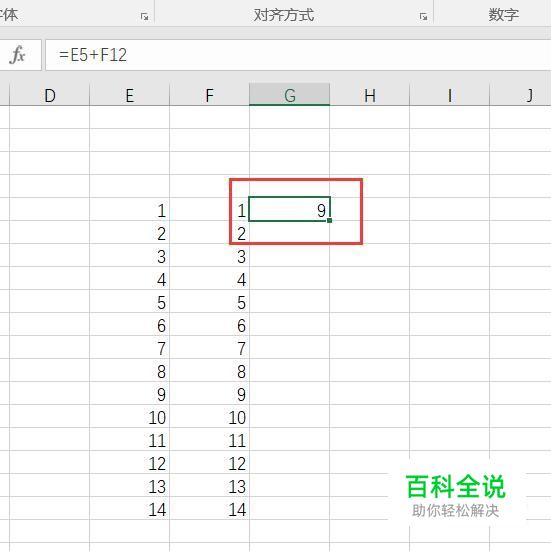Select column E cell with value 11
The height and width of the screenshot is (551, 551).
coord(130,439)
